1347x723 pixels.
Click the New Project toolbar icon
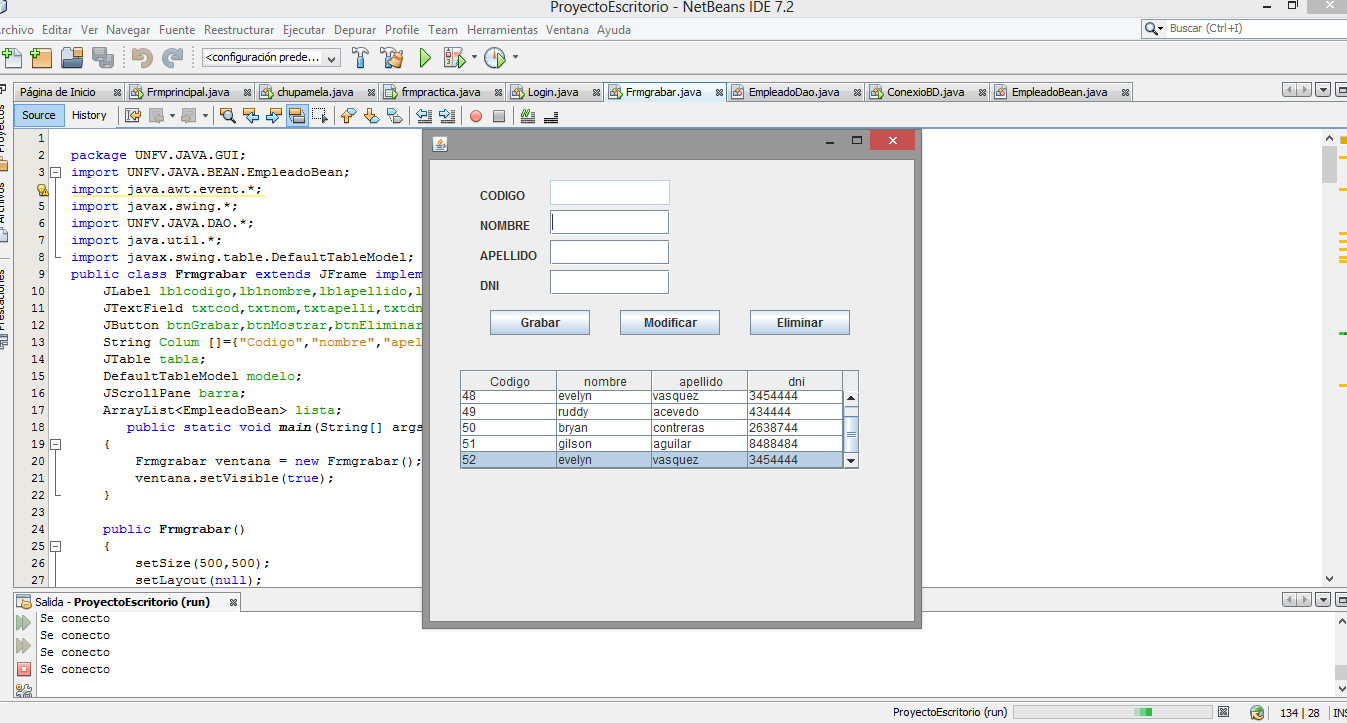click(x=41, y=57)
